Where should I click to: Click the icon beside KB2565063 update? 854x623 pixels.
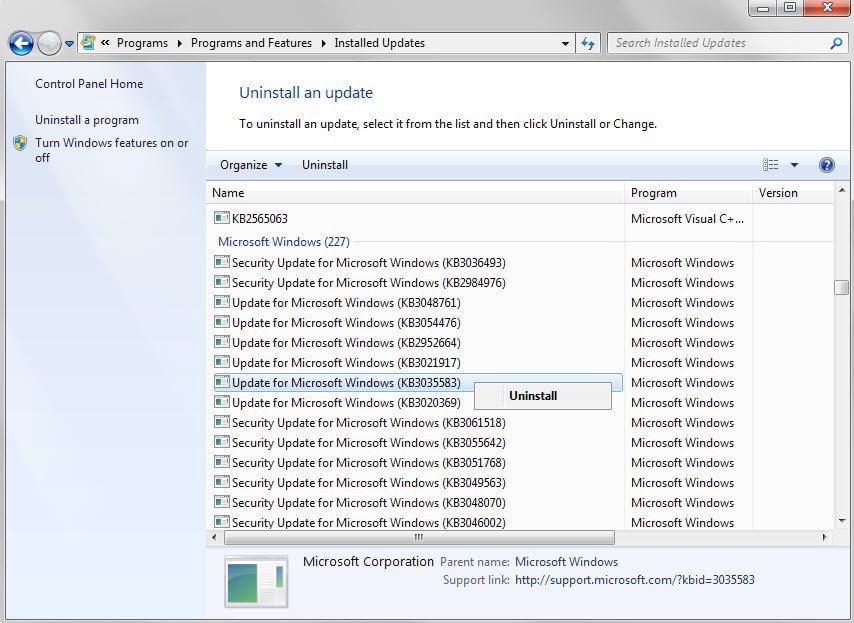(221, 218)
